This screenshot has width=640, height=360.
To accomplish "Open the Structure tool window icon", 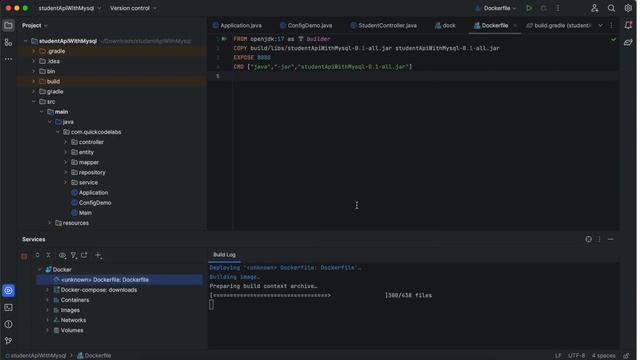I will tap(8, 42).
